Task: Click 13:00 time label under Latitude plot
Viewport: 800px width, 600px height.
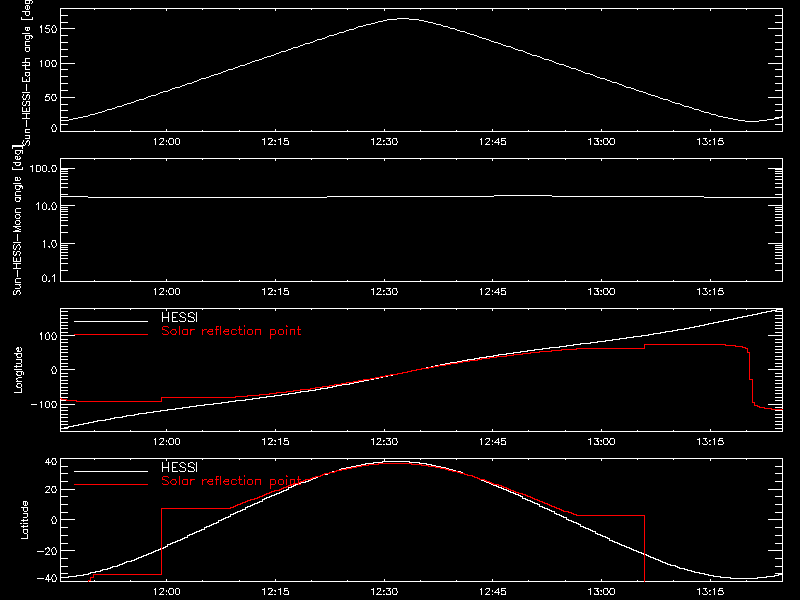Action: [x=601, y=592]
